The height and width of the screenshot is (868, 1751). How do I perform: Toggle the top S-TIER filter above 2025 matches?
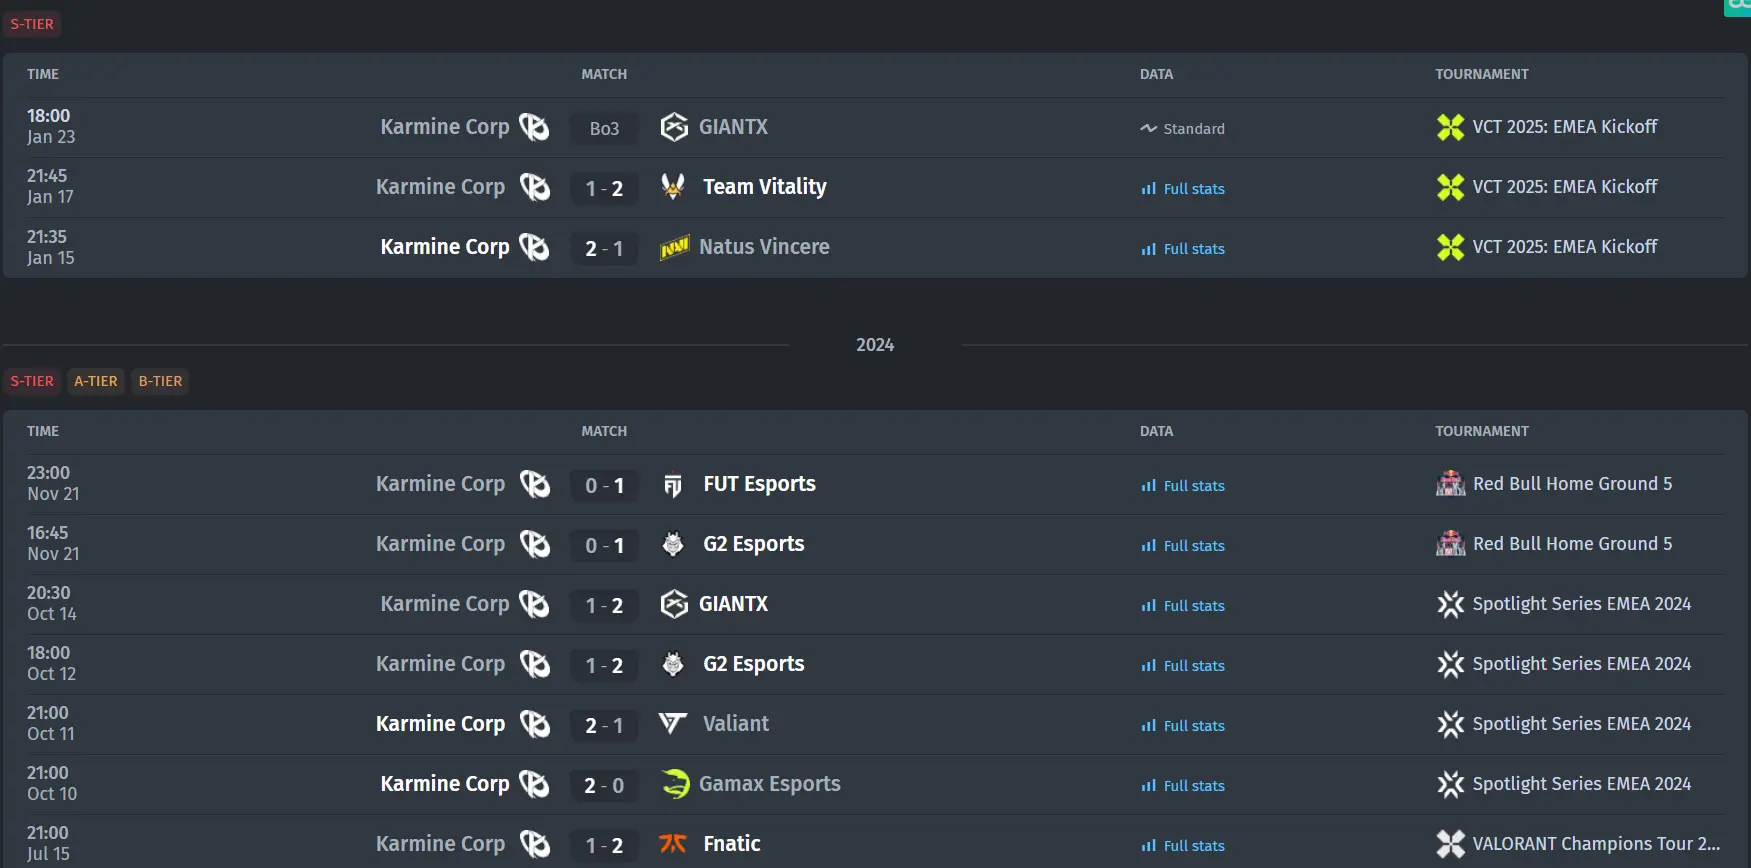(32, 24)
